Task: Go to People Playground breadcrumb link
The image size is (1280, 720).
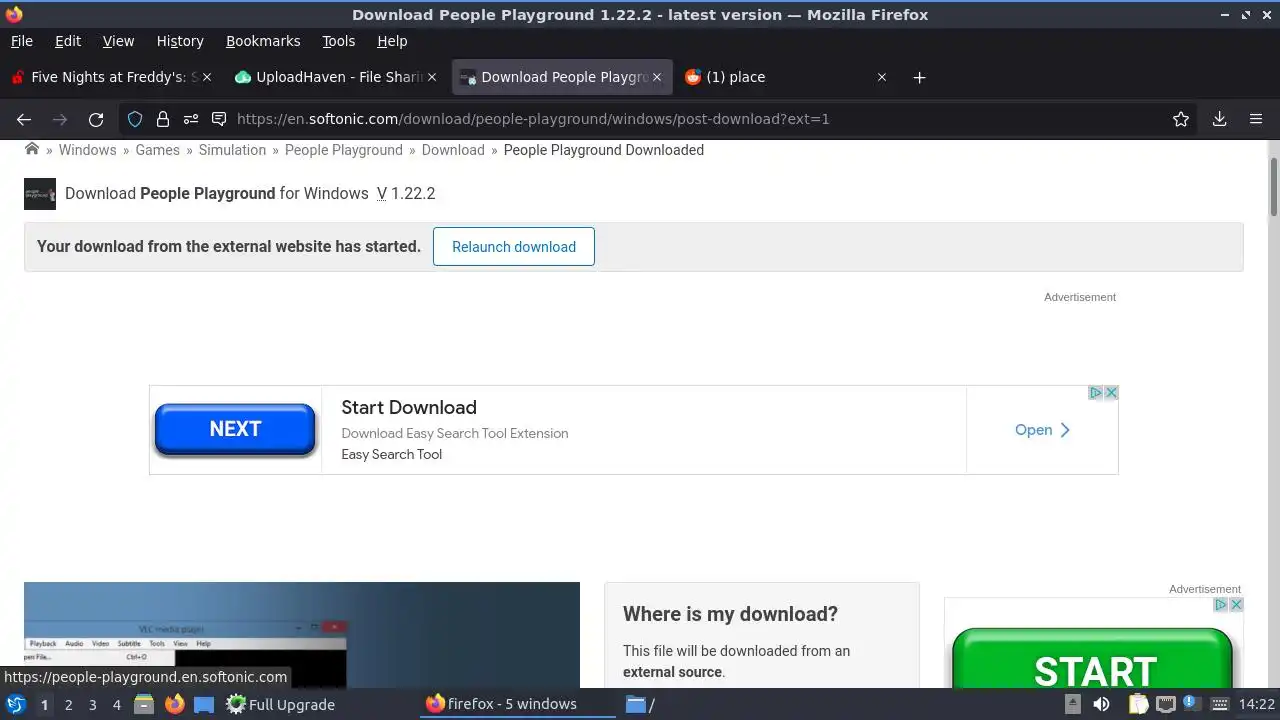Action: (344, 150)
